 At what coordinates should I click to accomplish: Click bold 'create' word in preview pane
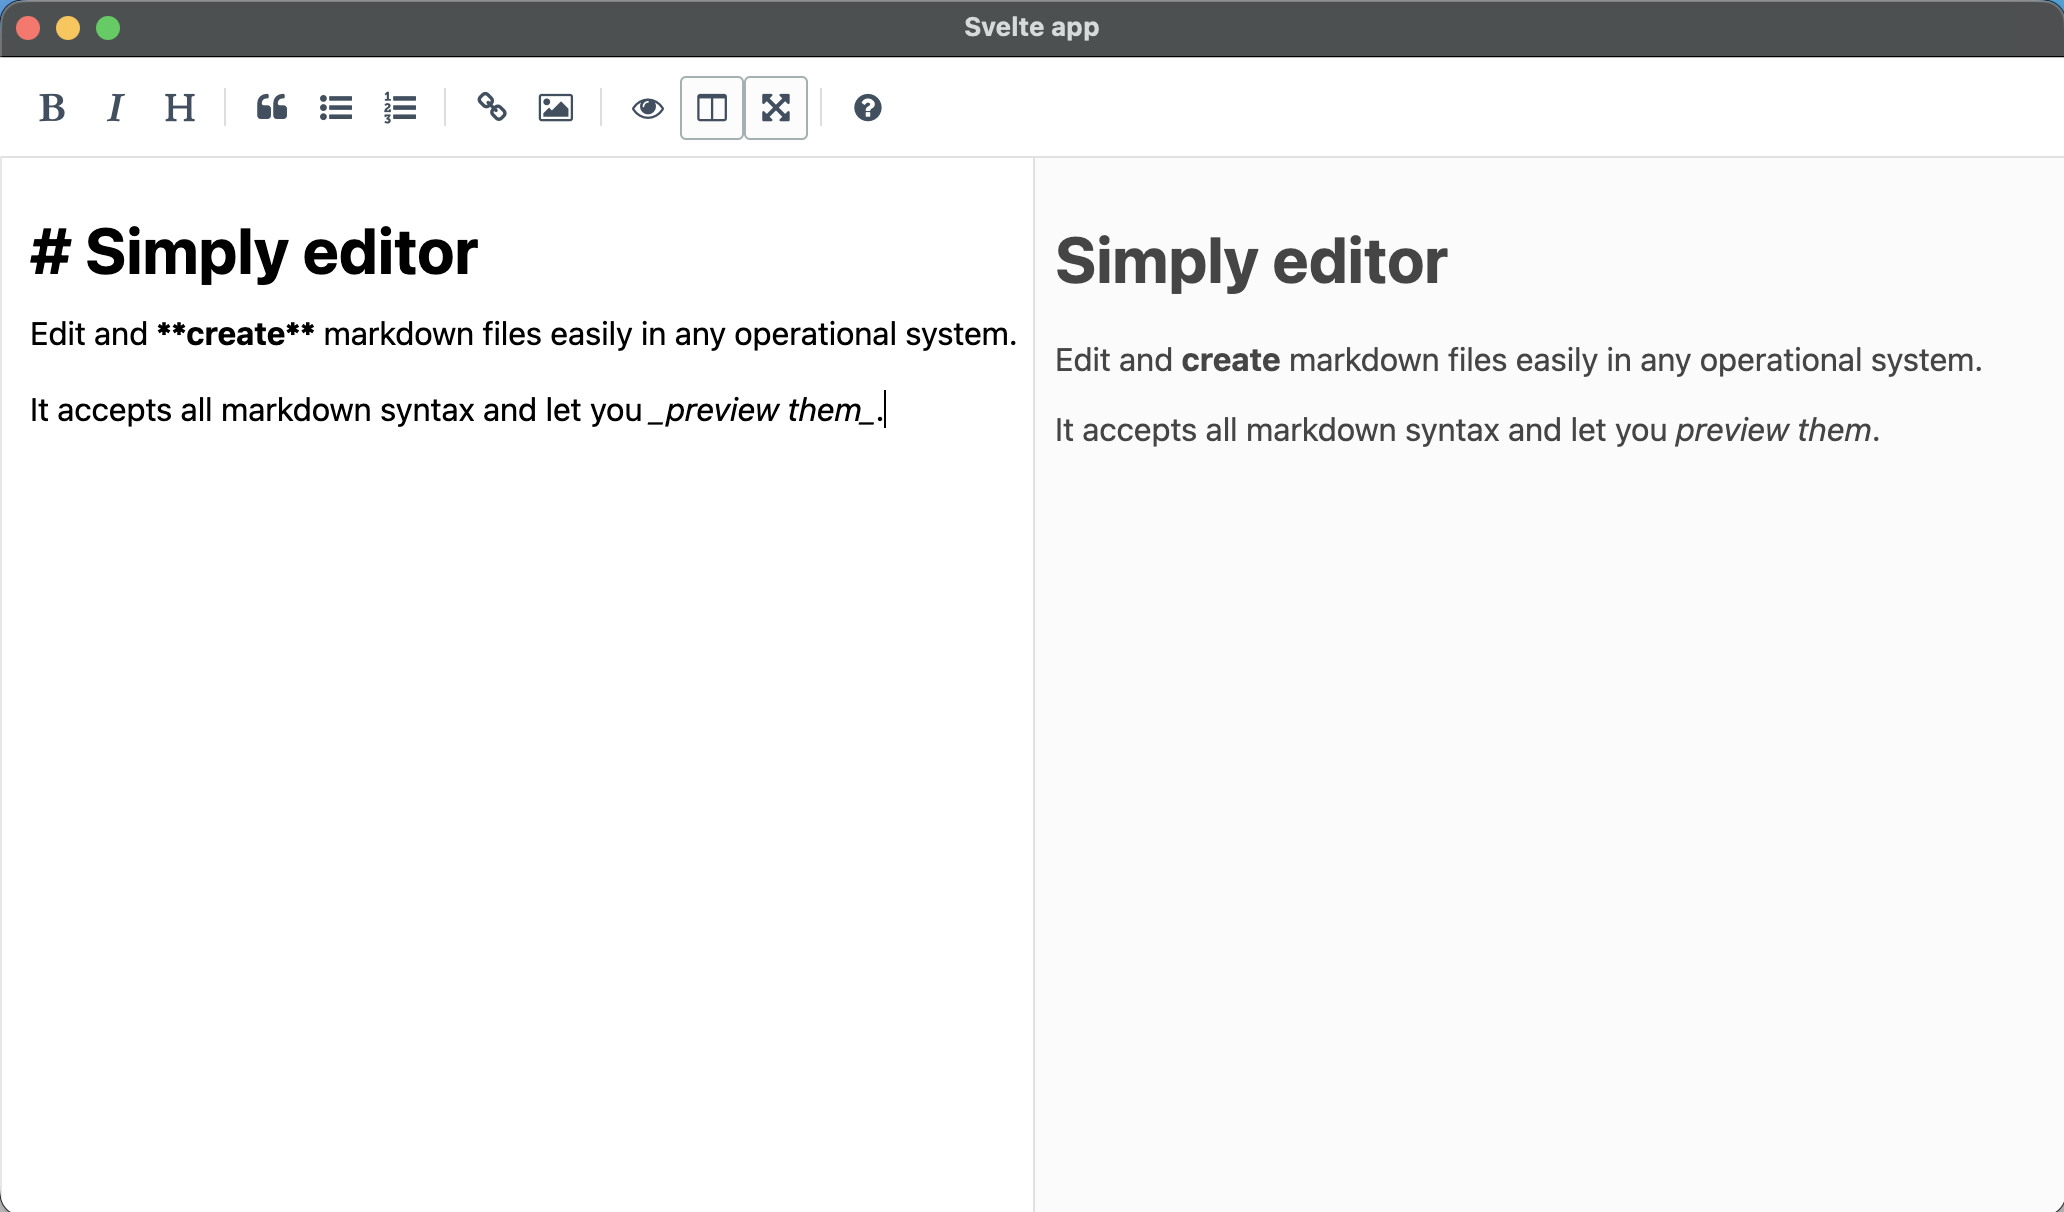point(1231,360)
